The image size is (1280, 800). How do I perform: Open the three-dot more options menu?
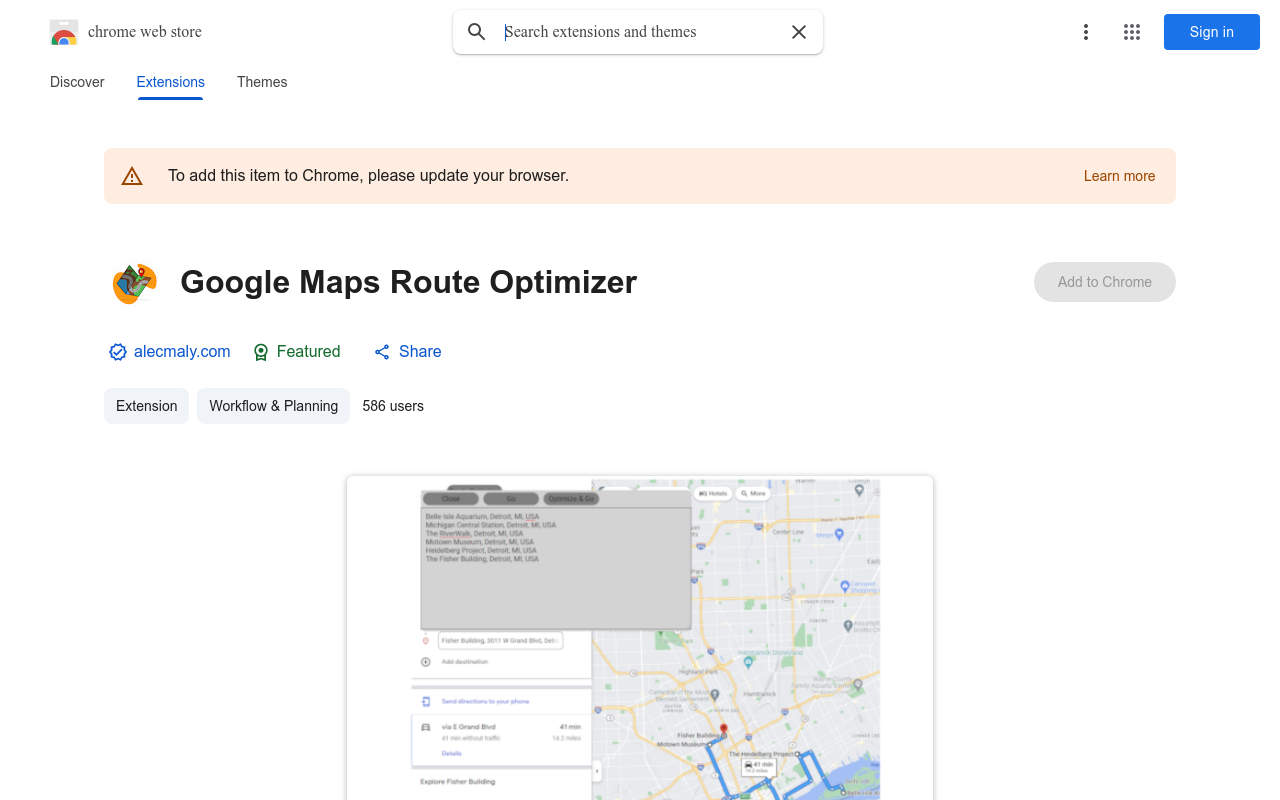[x=1085, y=32]
